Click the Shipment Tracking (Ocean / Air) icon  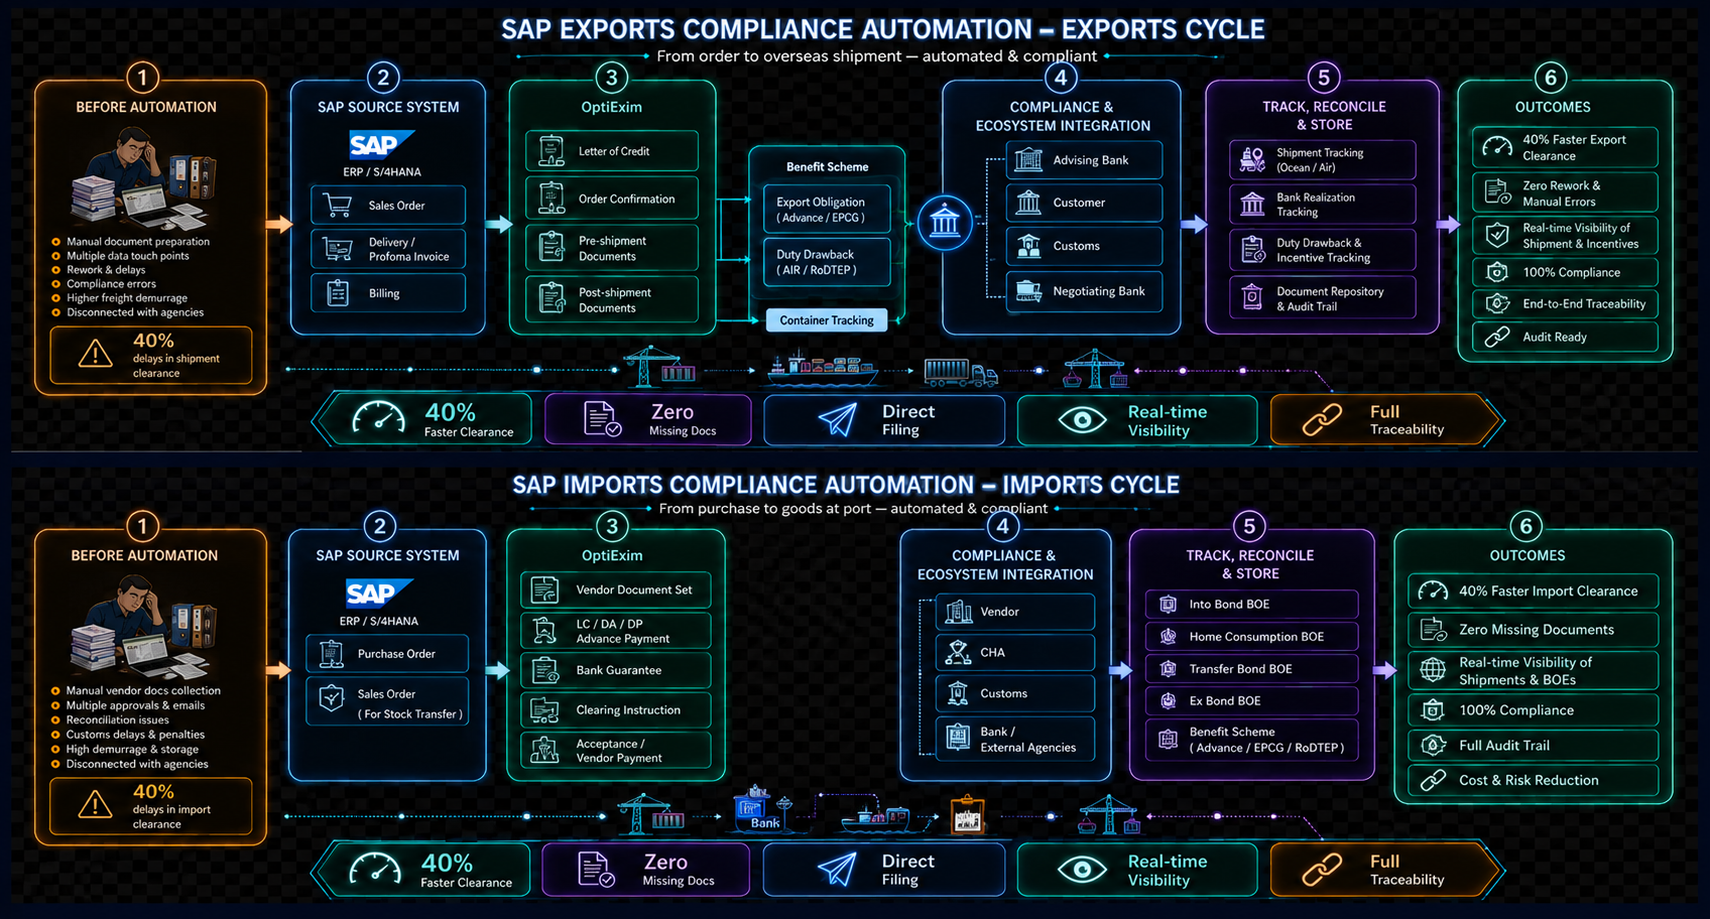coord(1252,159)
